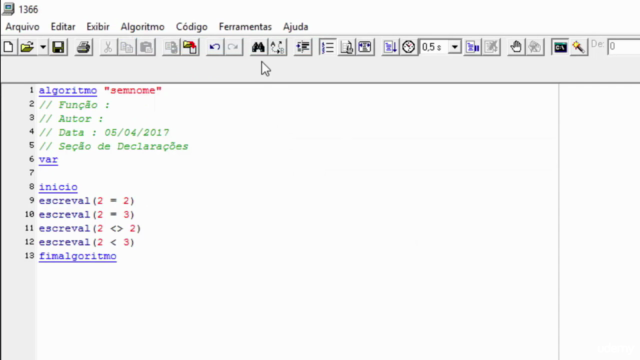The image size is (640, 360).
Task: Toggle showing modified variables
Action: pos(346,47)
